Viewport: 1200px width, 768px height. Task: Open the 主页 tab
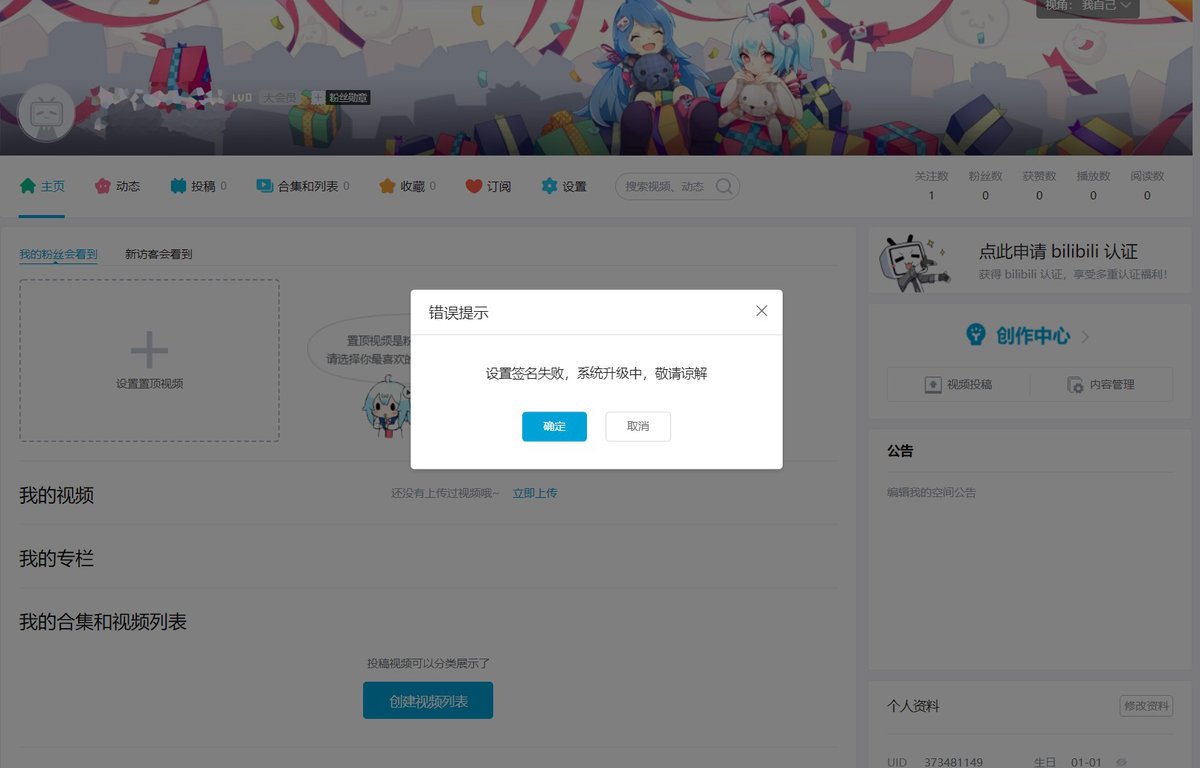click(42, 186)
